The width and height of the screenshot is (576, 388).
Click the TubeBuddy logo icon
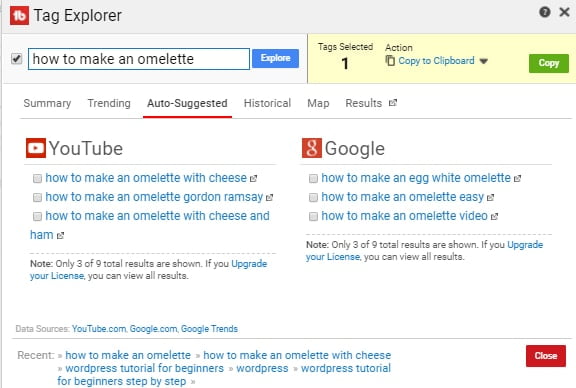[19, 16]
